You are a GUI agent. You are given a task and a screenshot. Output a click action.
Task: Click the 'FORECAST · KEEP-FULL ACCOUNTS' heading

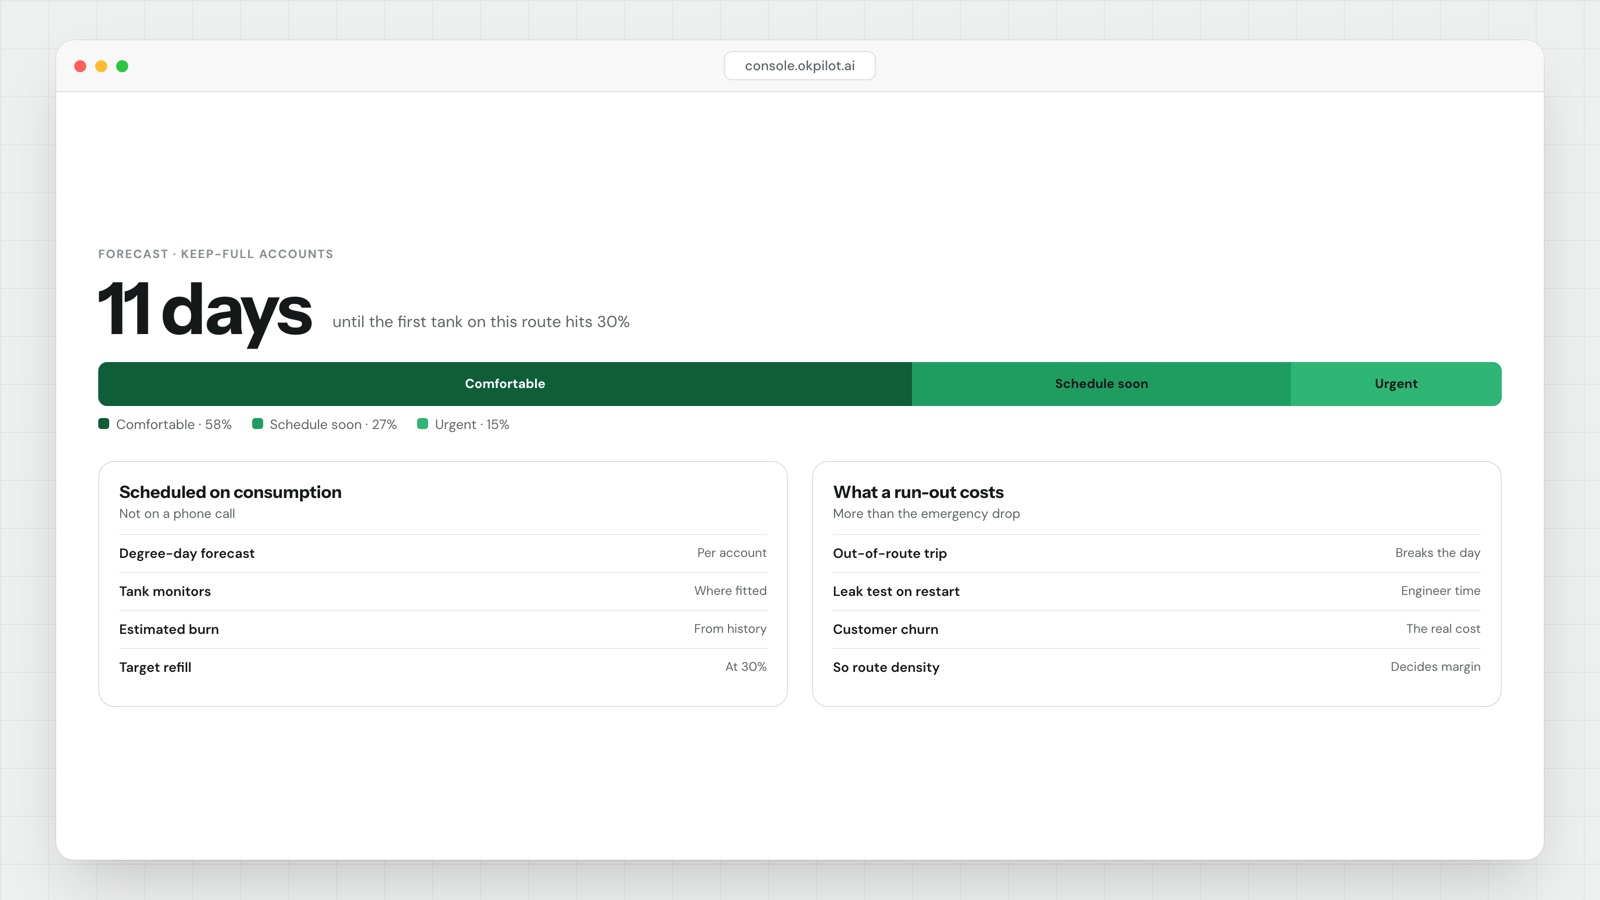pyautogui.click(x=216, y=254)
